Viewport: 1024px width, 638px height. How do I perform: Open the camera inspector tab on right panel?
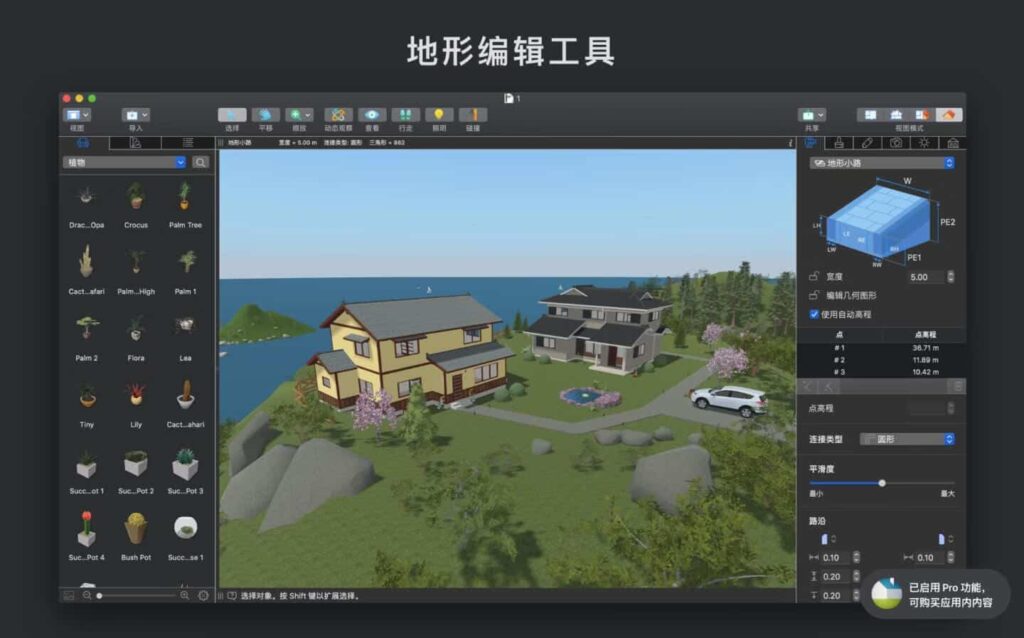point(897,143)
